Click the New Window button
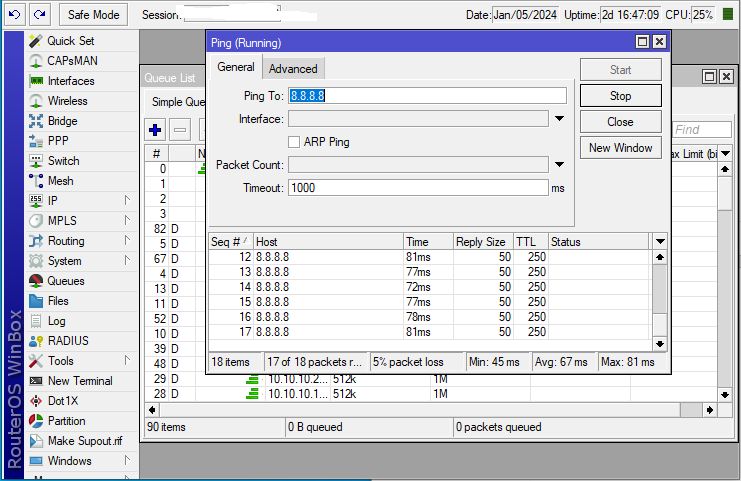 pyautogui.click(x=620, y=148)
